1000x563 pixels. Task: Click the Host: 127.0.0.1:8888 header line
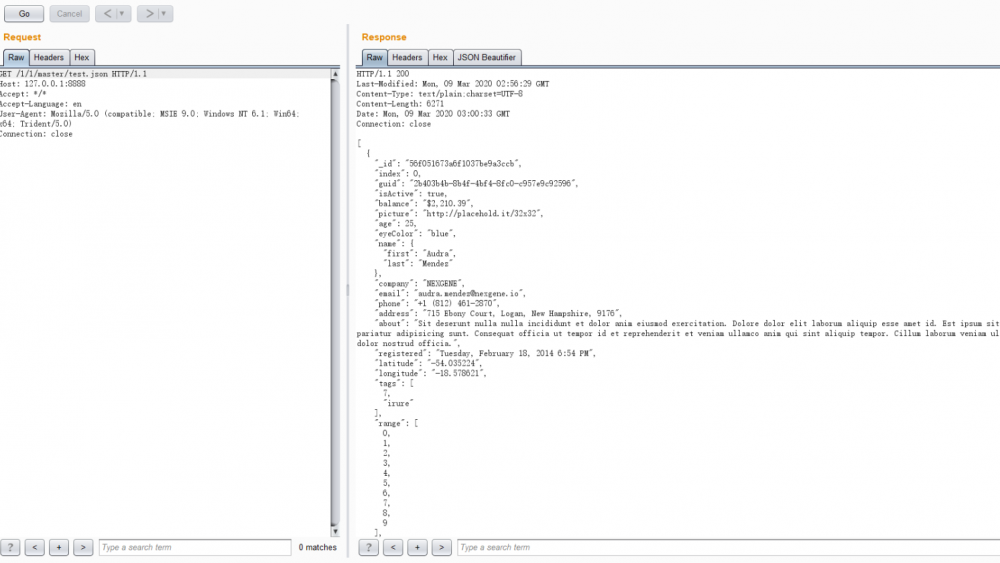43,84
